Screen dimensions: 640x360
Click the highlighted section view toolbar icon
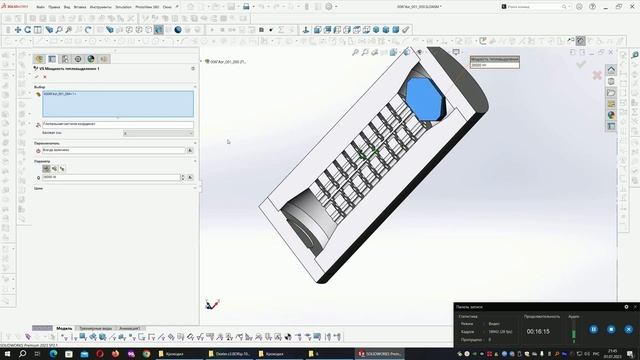pyautogui.click(x=159, y=29)
